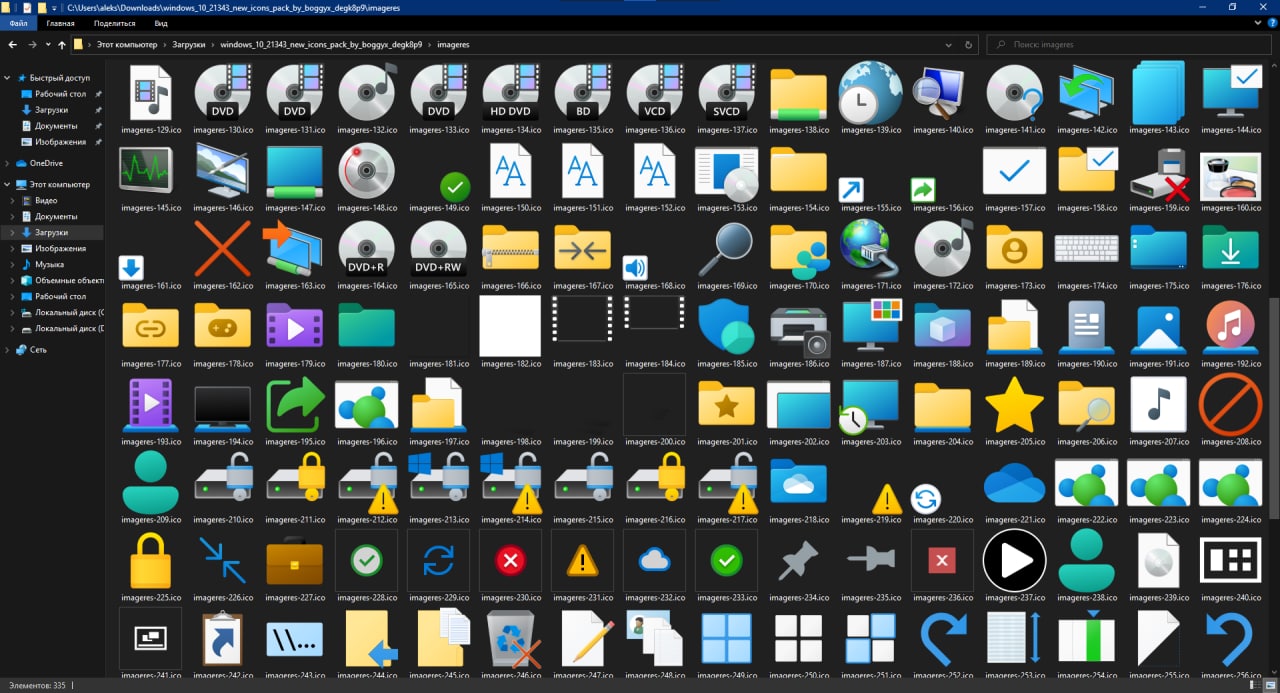Viewport: 1280px width, 693px height.
Task: Select the imageres-129.ico video file icon
Action: coord(151,92)
